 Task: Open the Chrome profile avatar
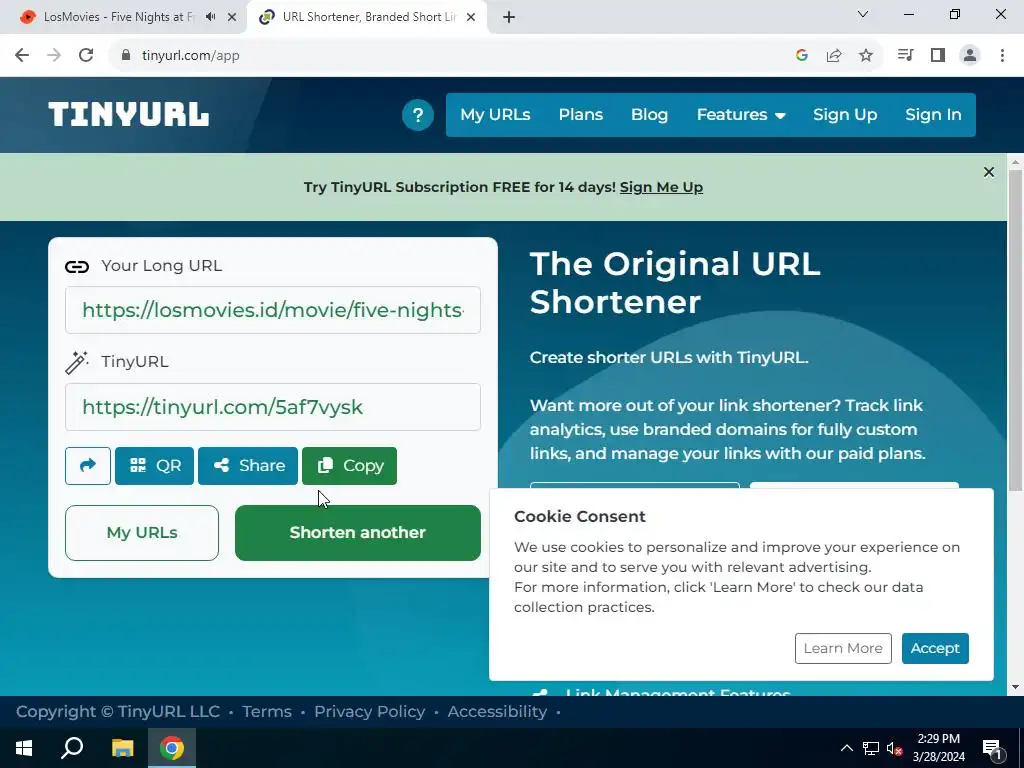pos(970,56)
